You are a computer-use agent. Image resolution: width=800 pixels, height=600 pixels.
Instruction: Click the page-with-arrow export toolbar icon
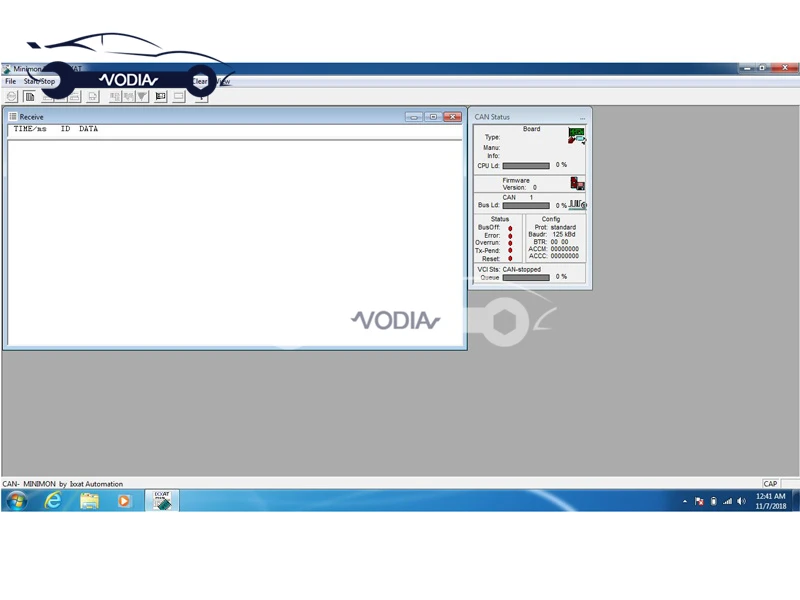pos(92,96)
